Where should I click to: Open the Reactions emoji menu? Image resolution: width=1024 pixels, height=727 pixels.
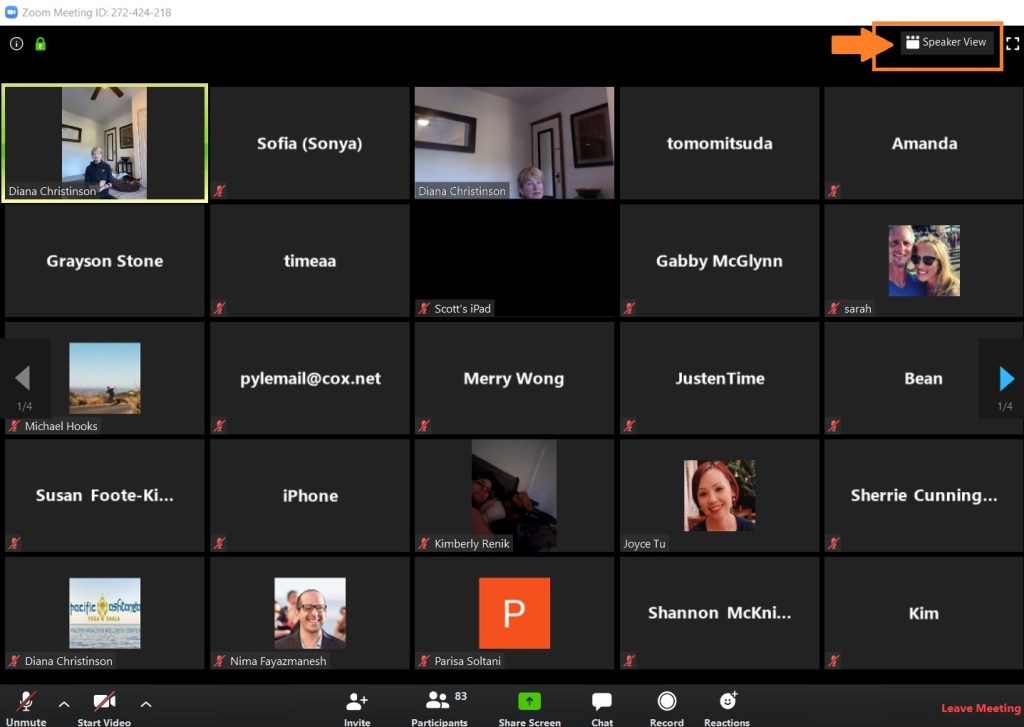point(727,703)
